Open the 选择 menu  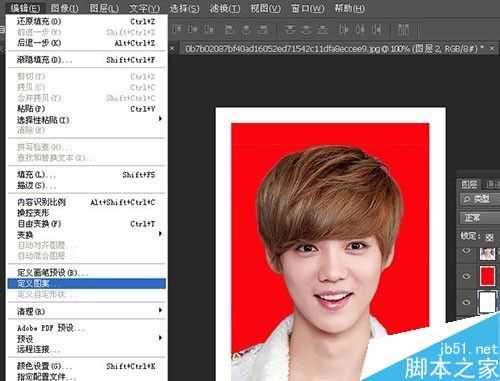(x=184, y=8)
